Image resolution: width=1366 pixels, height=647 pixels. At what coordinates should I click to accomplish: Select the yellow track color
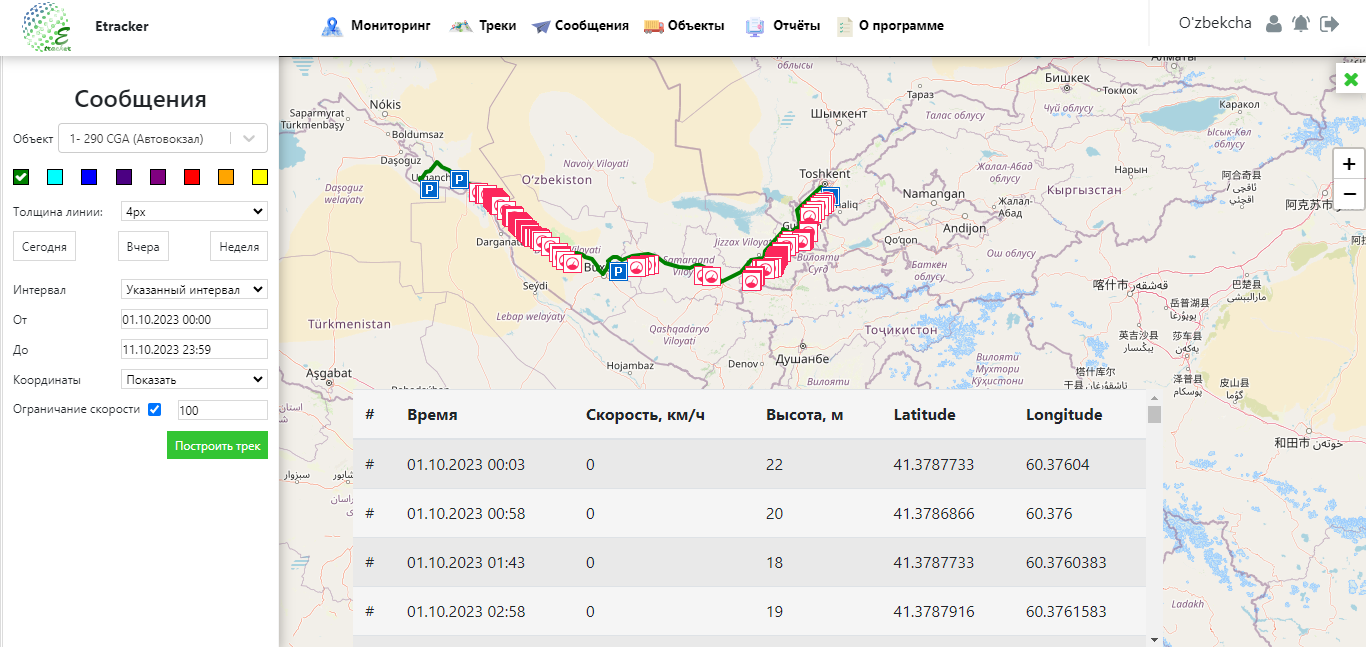(260, 177)
